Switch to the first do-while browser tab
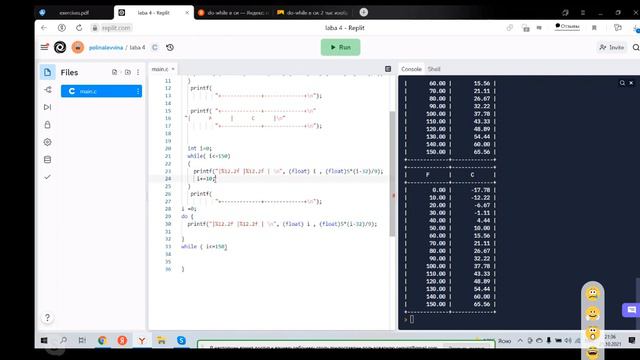Image resolution: width=640 pixels, height=360 pixels. click(x=234, y=13)
